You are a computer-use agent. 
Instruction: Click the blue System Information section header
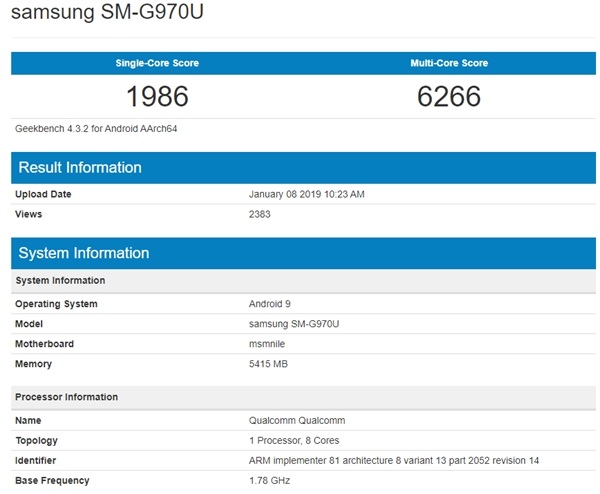pyautogui.click(x=83, y=253)
